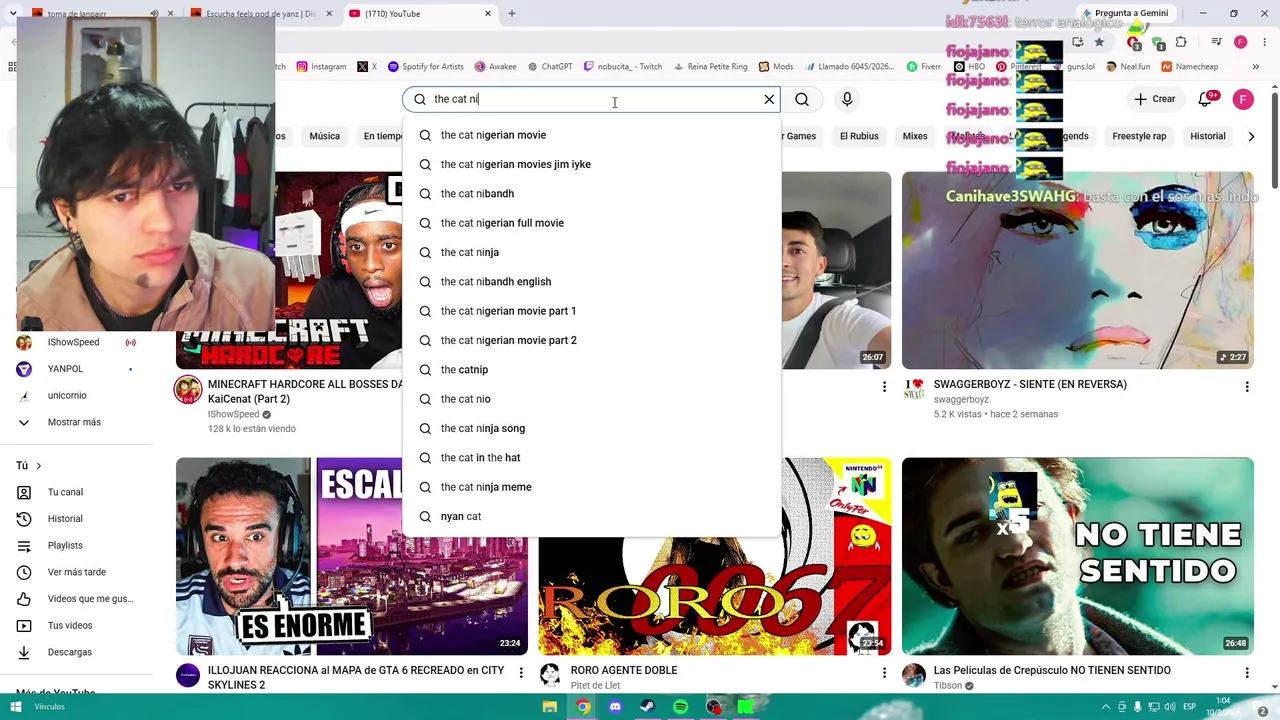Start voice search with the microphone icon

[x=847, y=99]
